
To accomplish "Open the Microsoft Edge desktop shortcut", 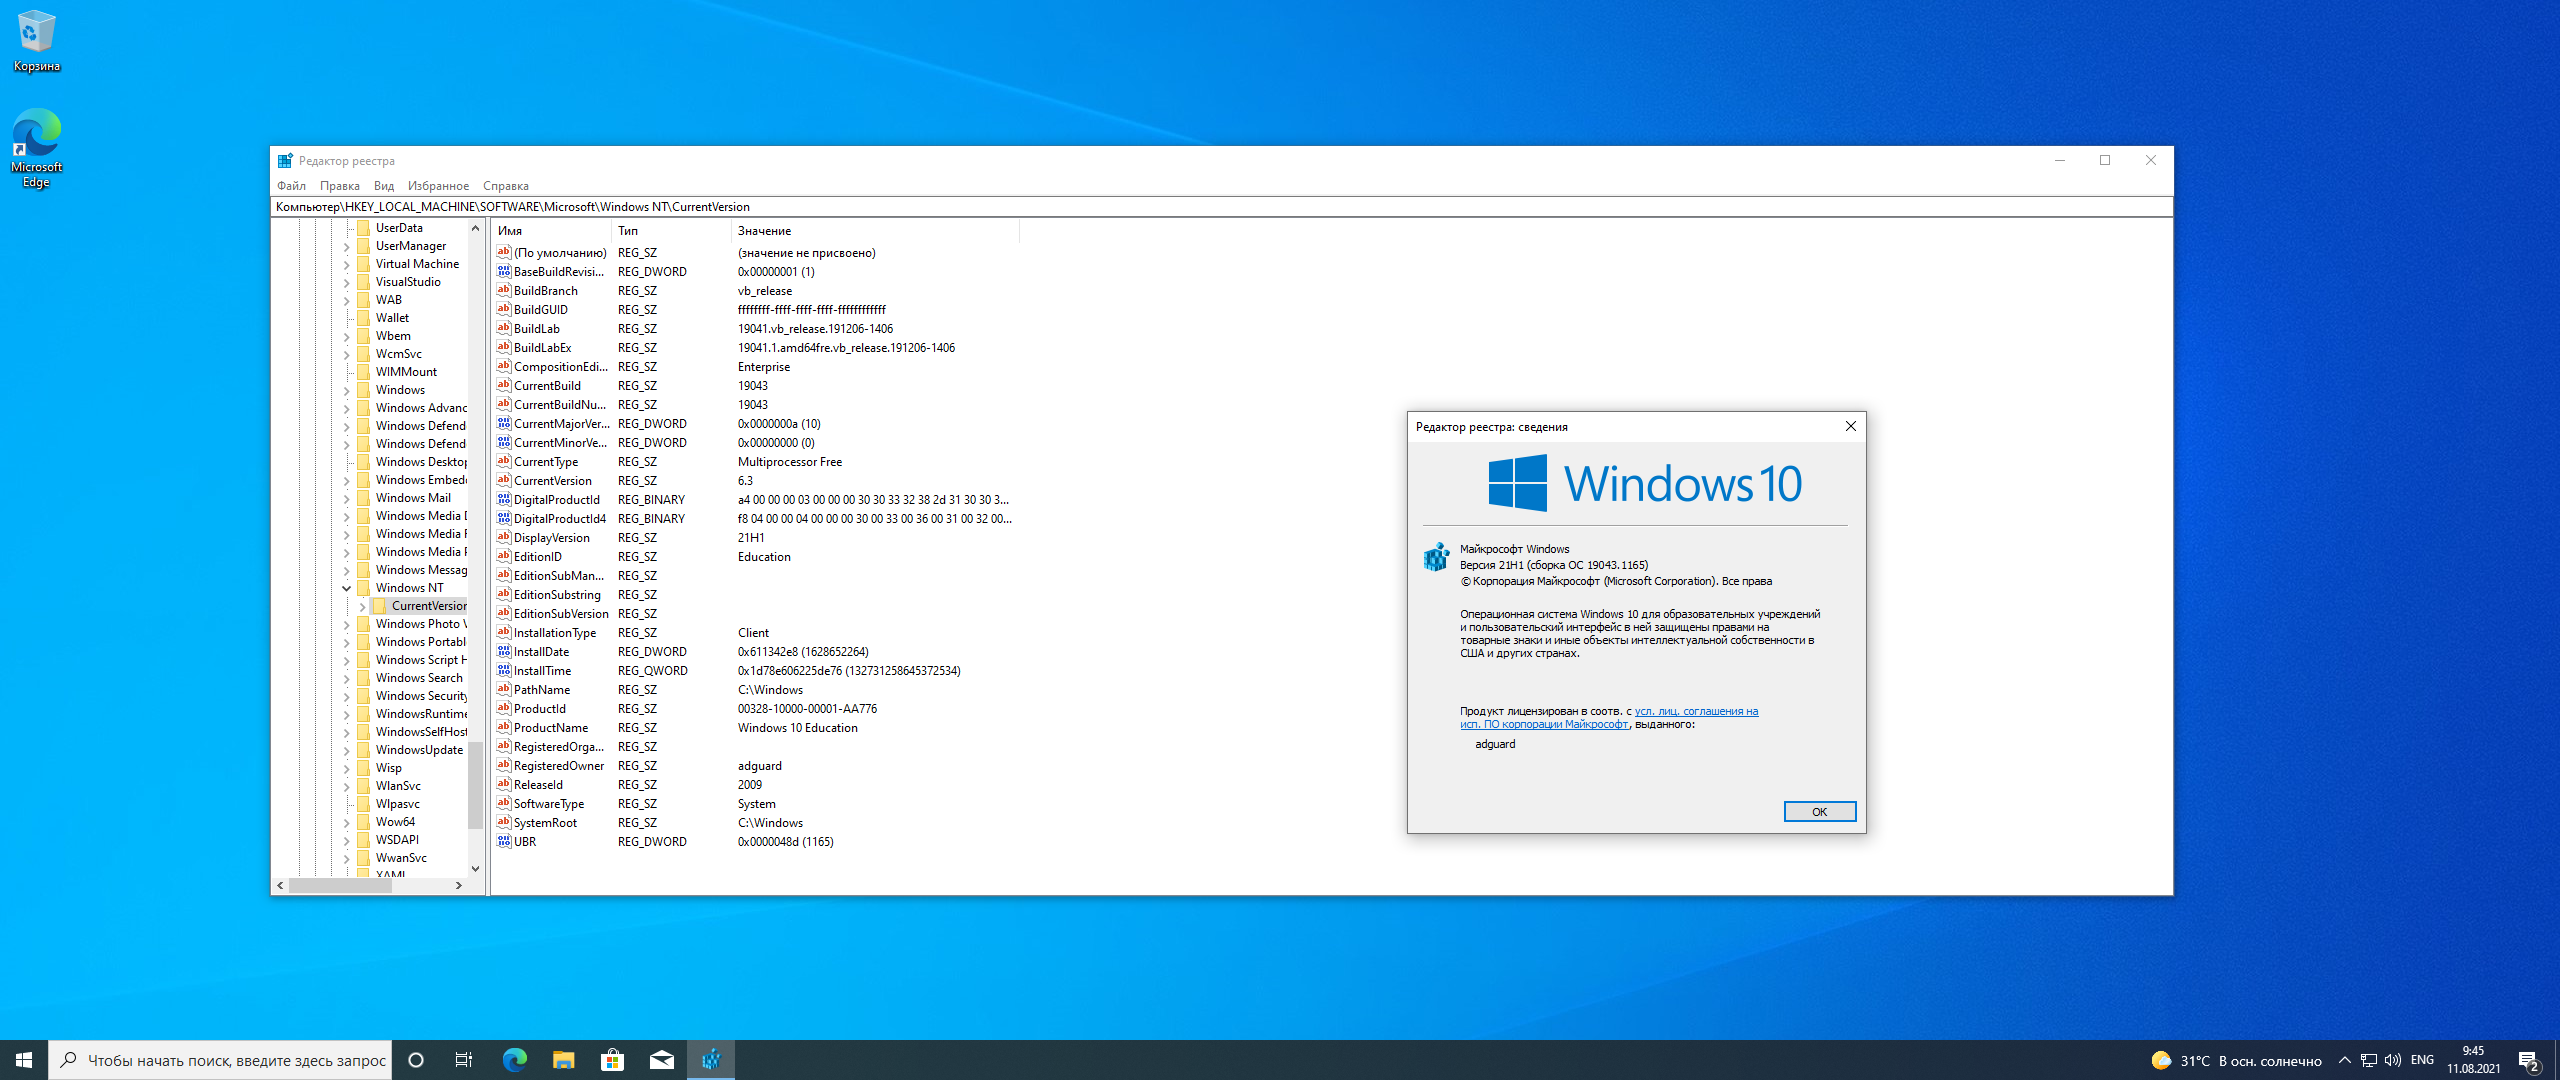I will click(36, 147).
